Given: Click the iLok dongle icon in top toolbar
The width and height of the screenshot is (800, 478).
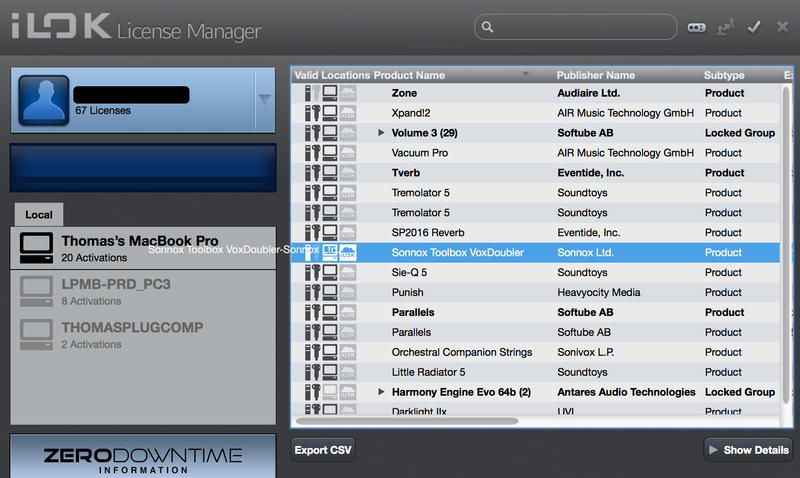Looking at the screenshot, I should pyautogui.click(x=696, y=27).
